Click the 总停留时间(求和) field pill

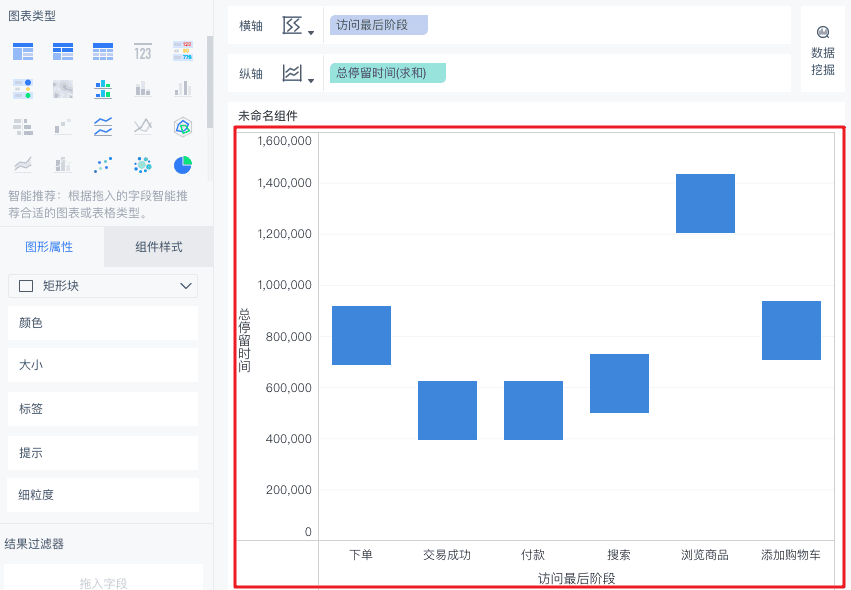pos(388,73)
